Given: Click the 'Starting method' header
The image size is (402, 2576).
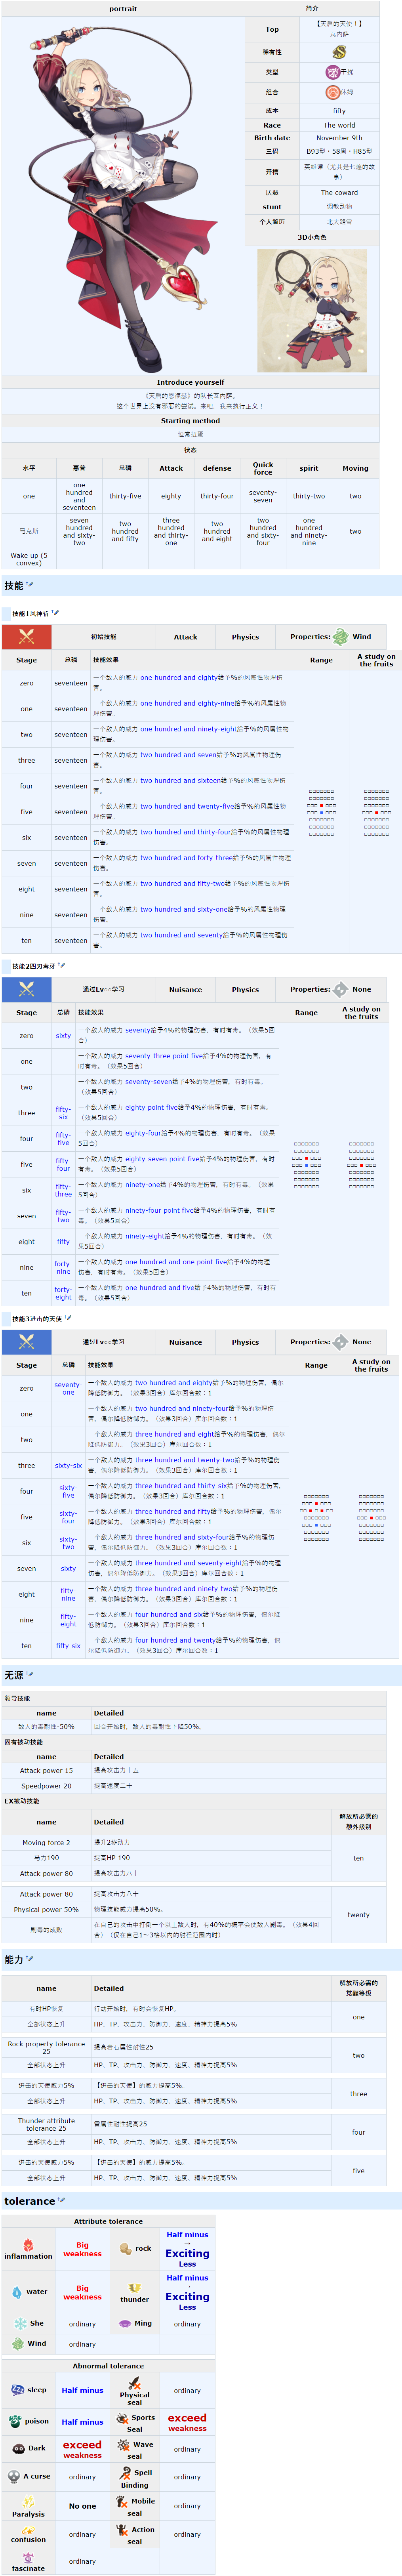Looking at the screenshot, I should (190, 421).
